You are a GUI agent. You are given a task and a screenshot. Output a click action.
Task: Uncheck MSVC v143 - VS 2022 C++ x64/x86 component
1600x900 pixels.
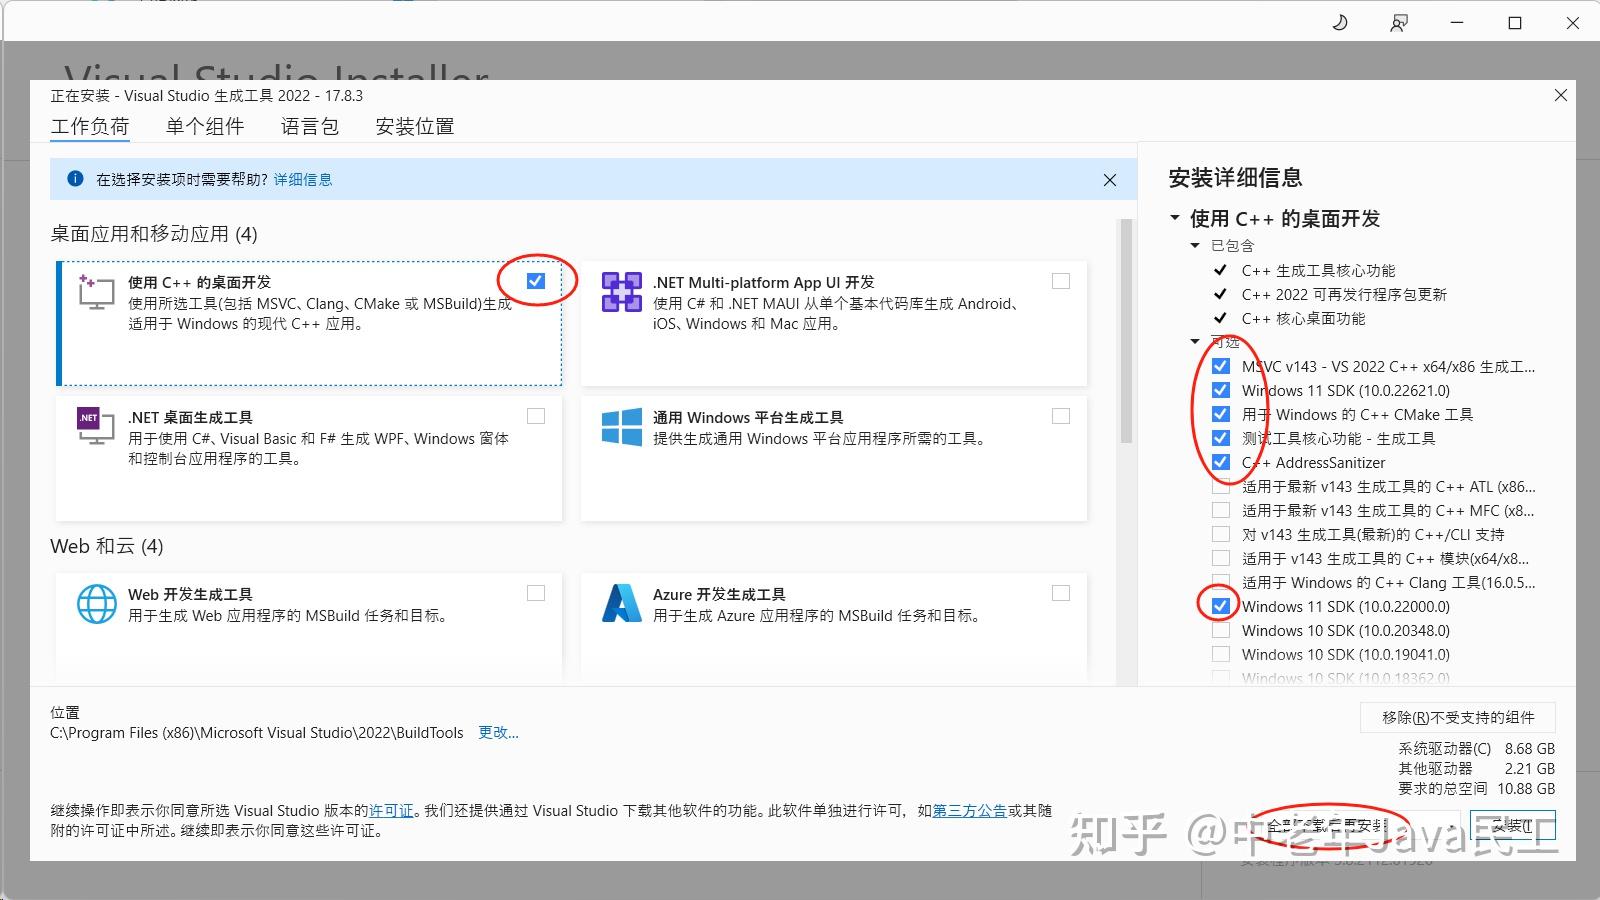[x=1221, y=366]
